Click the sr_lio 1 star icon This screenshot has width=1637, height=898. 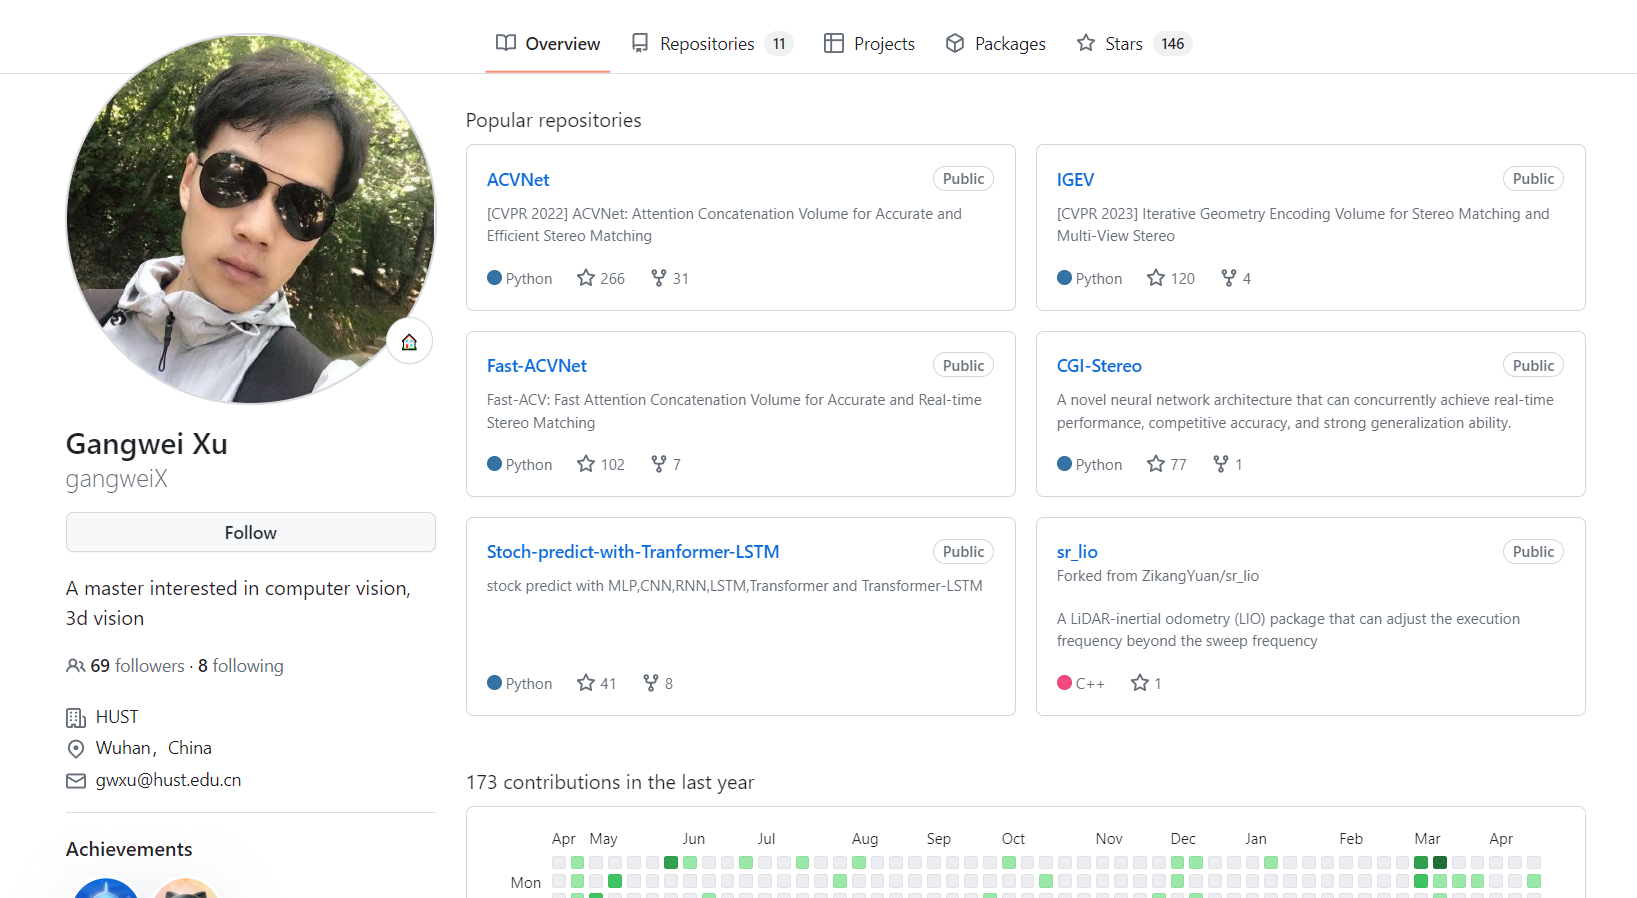point(1140,683)
